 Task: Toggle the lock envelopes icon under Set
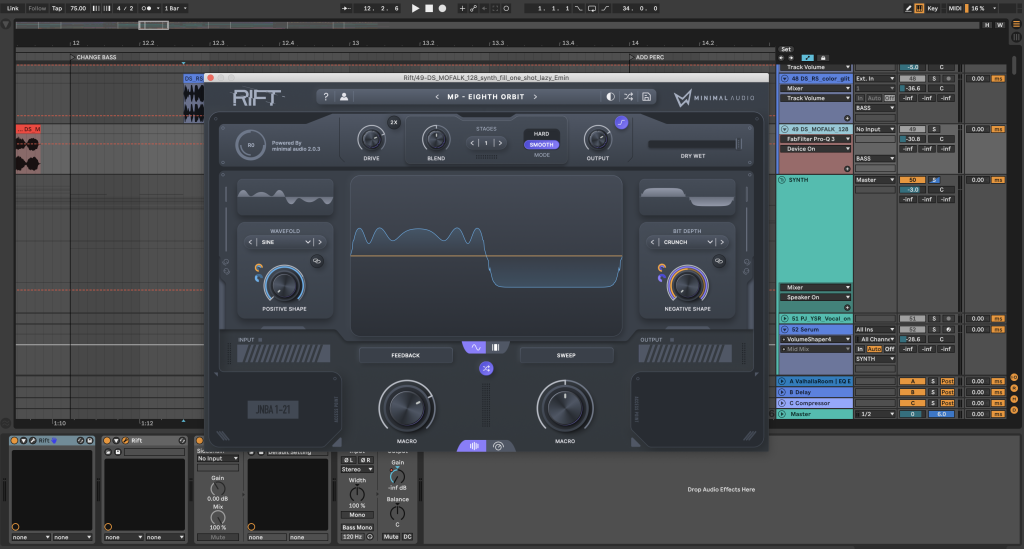pyautogui.click(x=824, y=57)
